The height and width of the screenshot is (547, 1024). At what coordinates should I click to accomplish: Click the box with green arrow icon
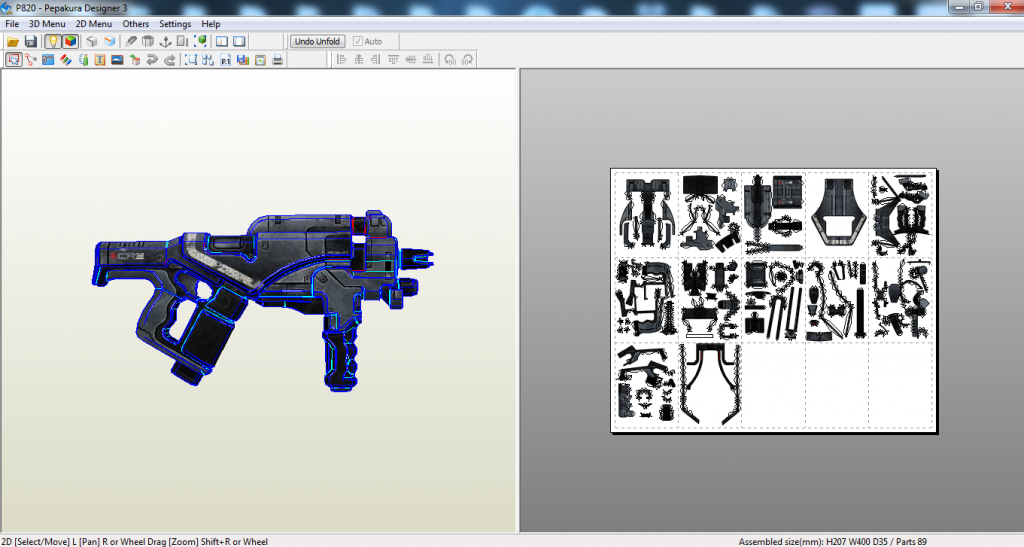(x=135, y=59)
